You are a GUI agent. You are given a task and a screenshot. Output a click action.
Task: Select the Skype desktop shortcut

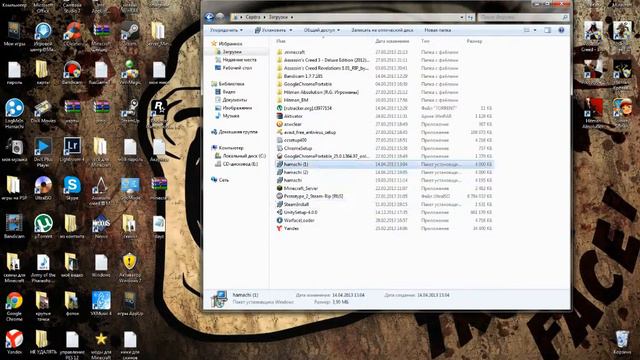tap(72, 189)
